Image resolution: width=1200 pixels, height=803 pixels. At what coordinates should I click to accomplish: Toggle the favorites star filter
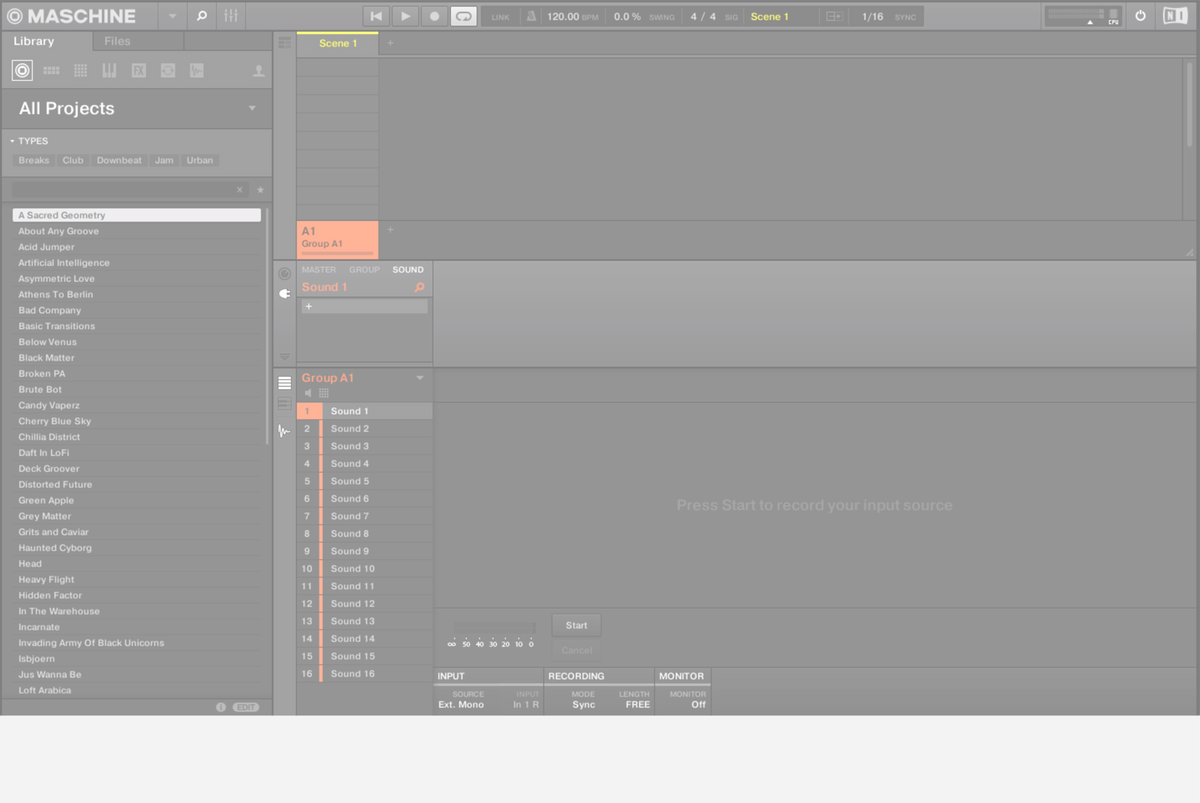pyautogui.click(x=260, y=189)
